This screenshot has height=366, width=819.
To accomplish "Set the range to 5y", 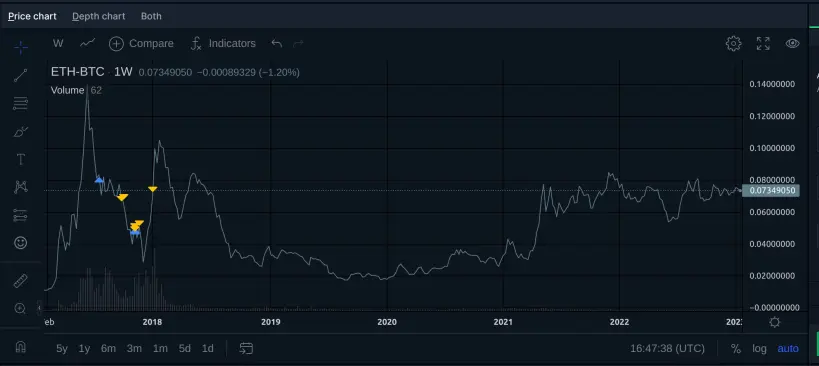I will pyautogui.click(x=62, y=349).
